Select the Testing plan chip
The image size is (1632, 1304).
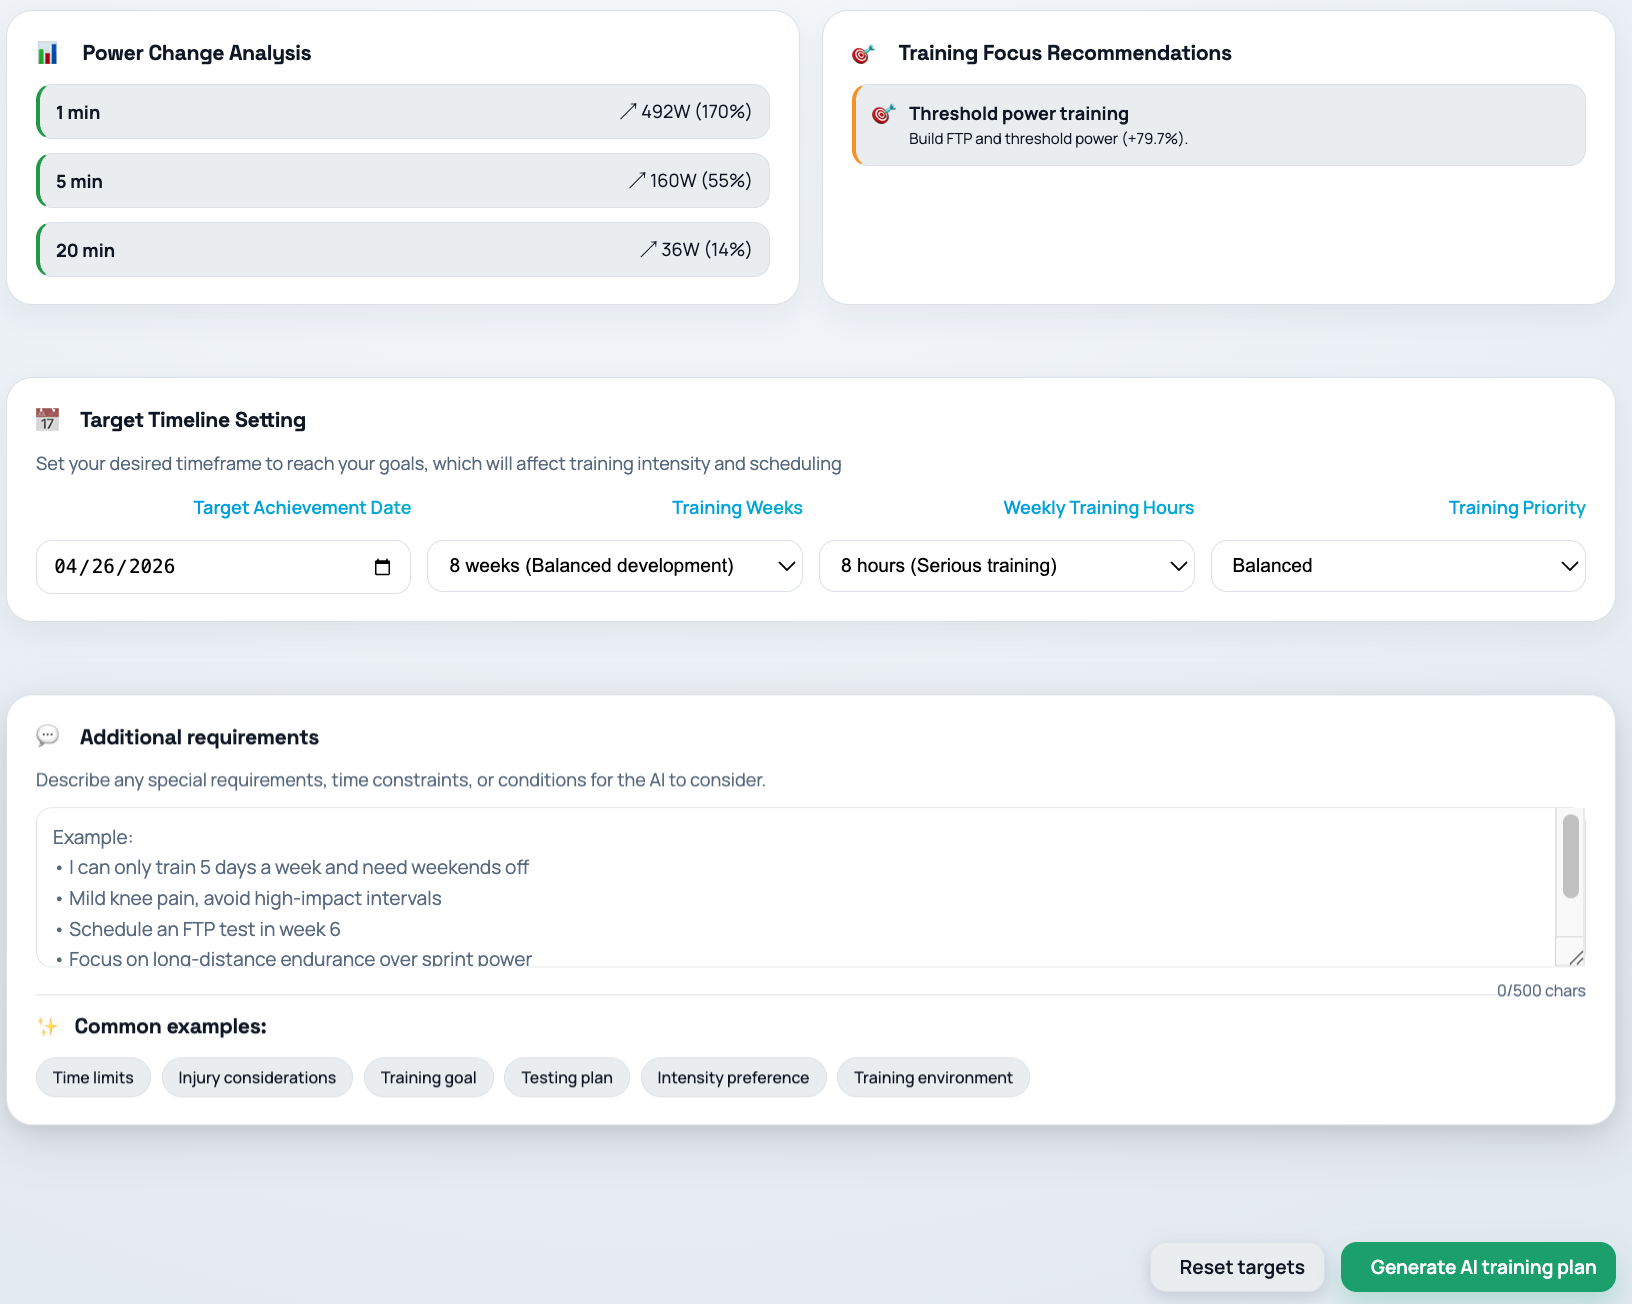coord(566,1078)
